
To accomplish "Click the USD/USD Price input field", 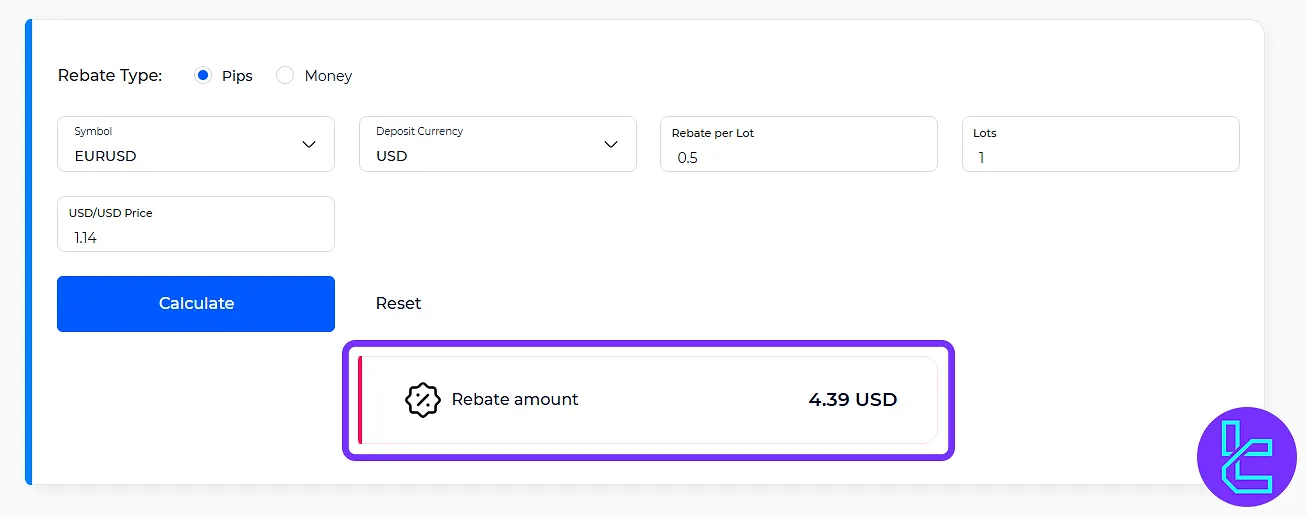I will (196, 224).
